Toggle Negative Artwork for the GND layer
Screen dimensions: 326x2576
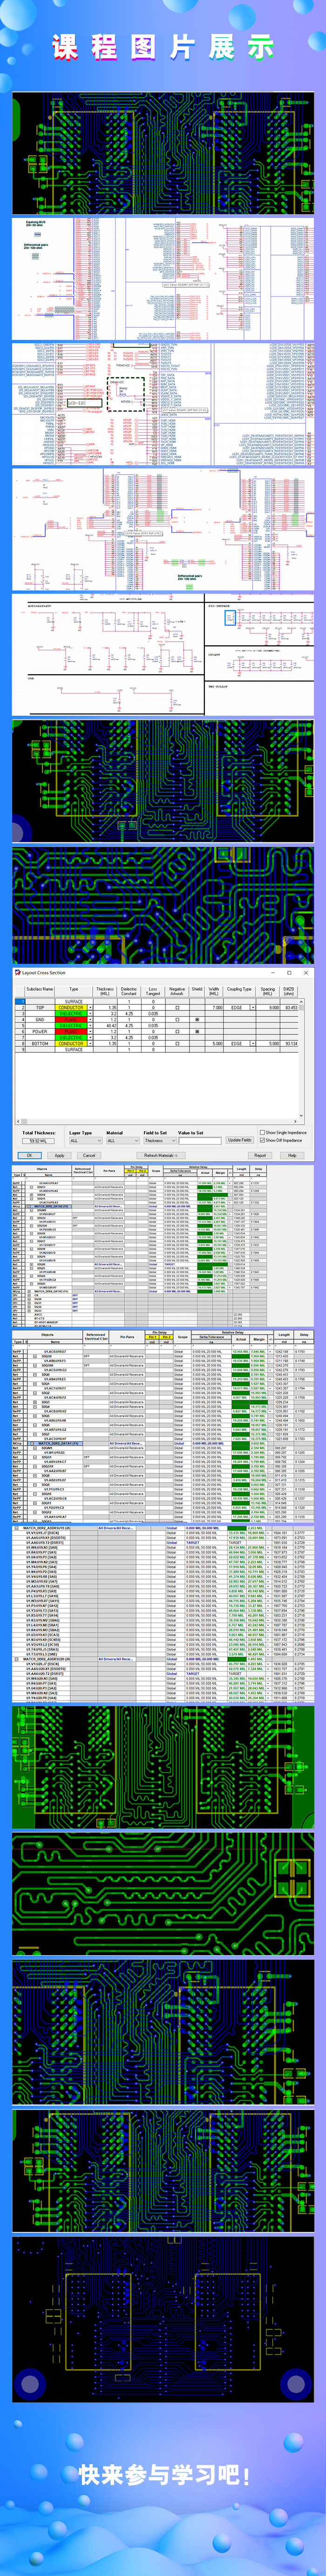point(177,1019)
